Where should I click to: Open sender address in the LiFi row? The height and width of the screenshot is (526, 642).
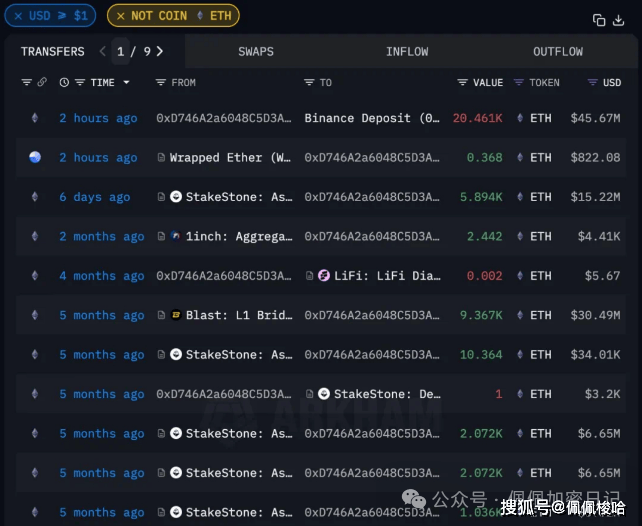[x=224, y=276]
